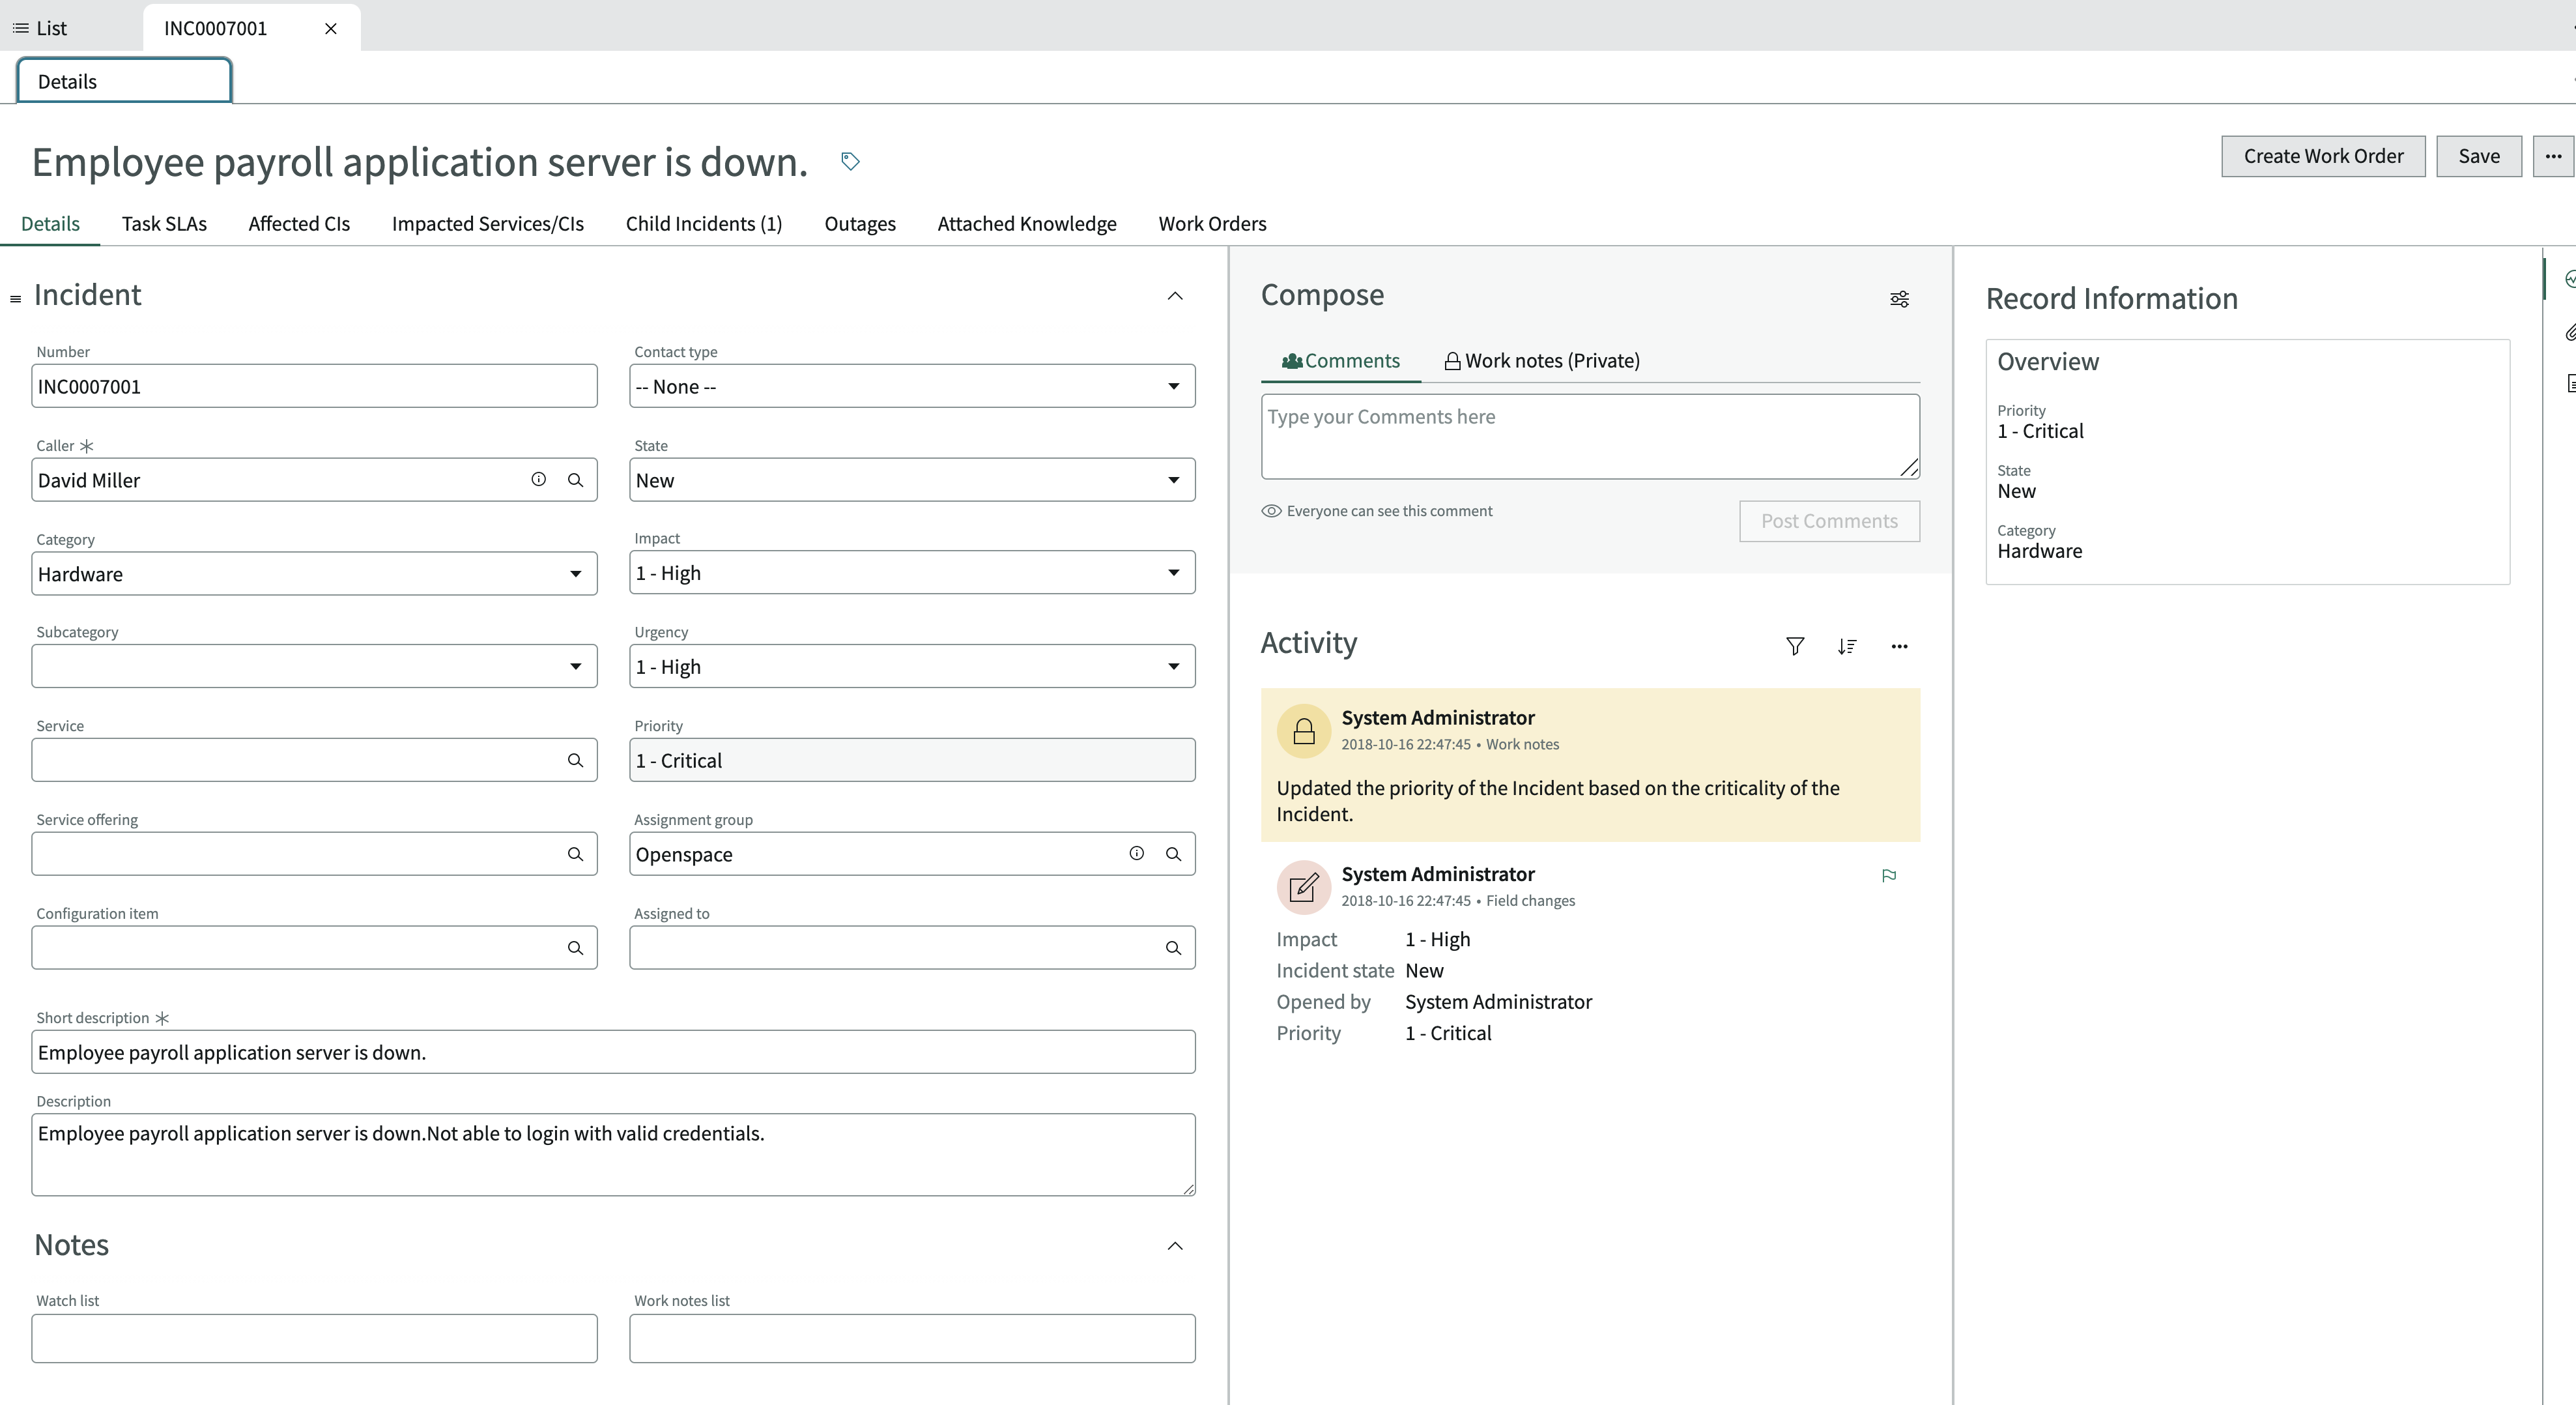Open the section menu icon beside Incident heading
Viewport: 2576px width, 1405px height.
tap(15, 299)
